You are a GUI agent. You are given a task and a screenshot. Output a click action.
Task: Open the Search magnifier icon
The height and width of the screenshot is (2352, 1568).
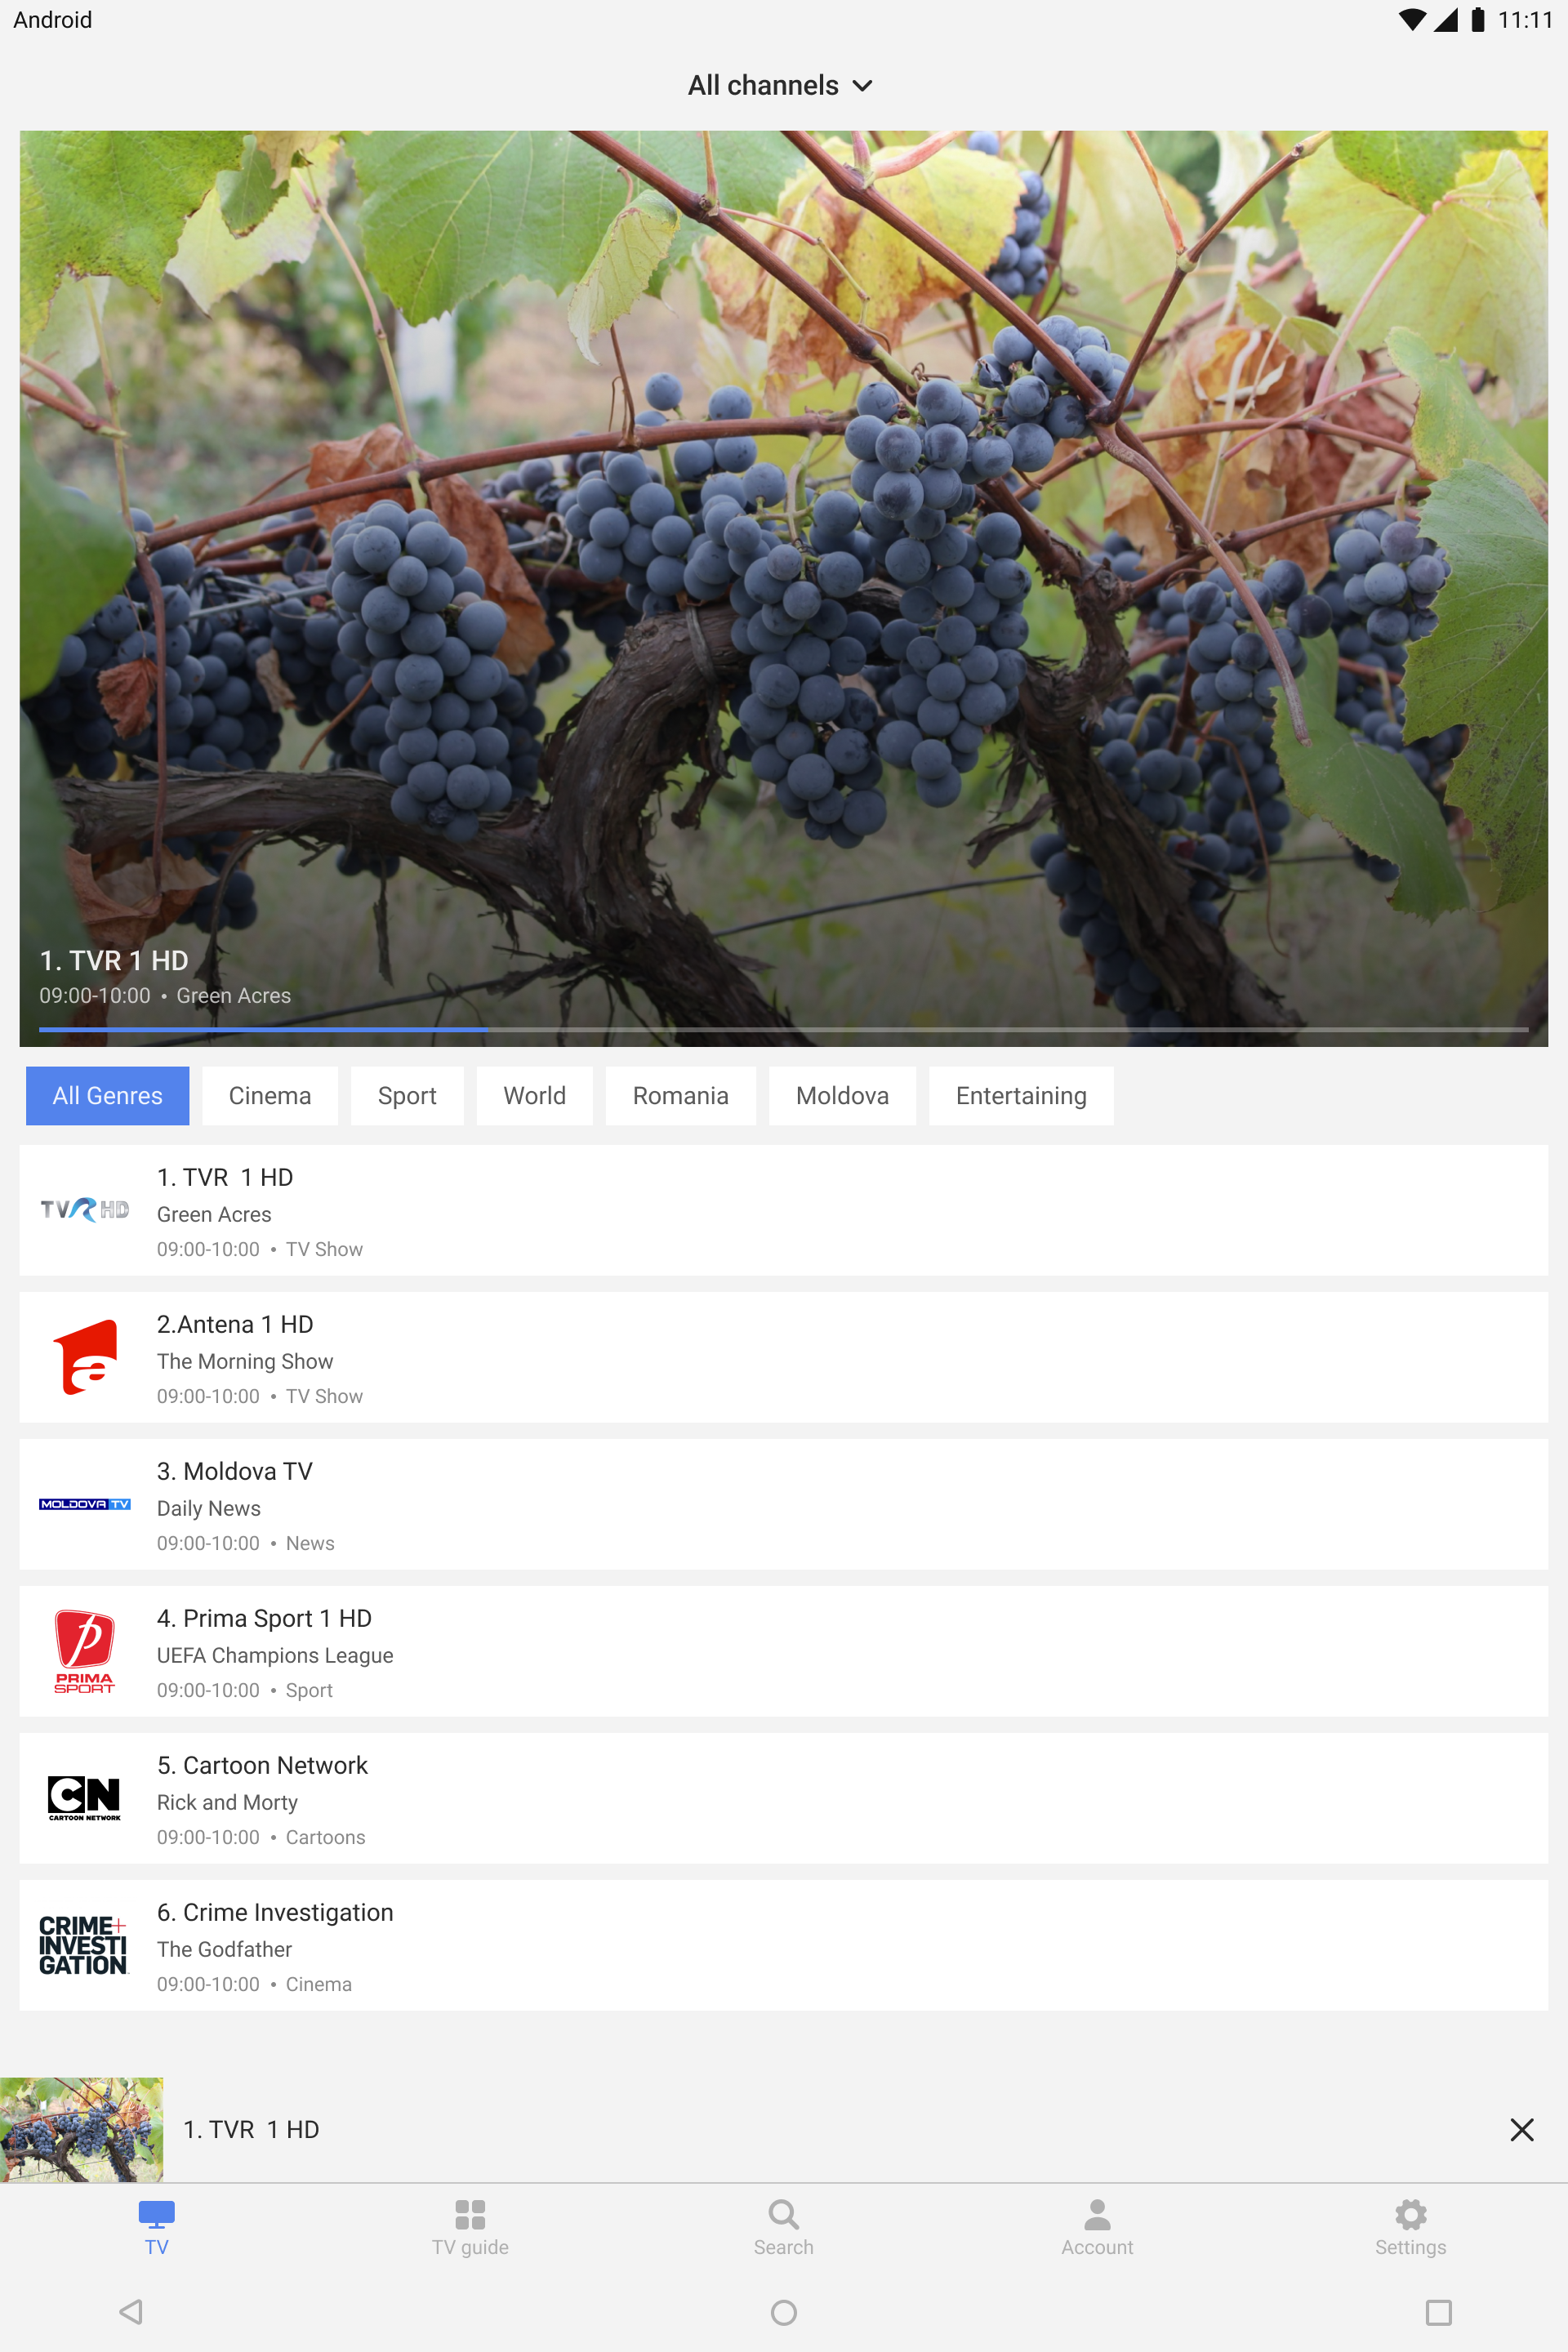(x=784, y=2214)
